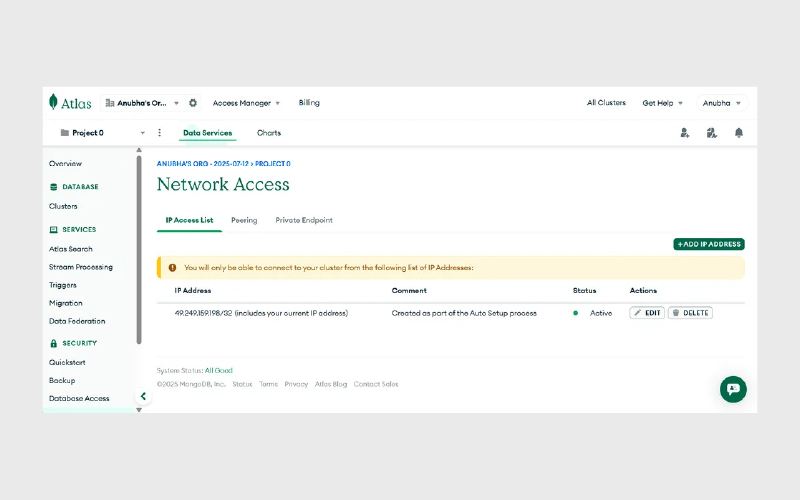
Task: Expand the Get Help dropdown
Action: pyautogui.click(x=662, y=103)
